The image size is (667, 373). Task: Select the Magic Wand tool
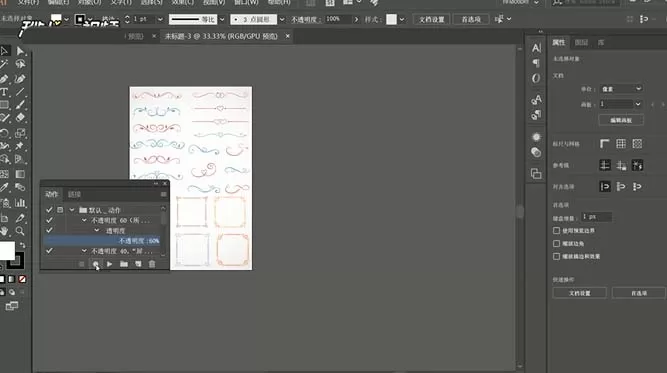pos(4,64)
